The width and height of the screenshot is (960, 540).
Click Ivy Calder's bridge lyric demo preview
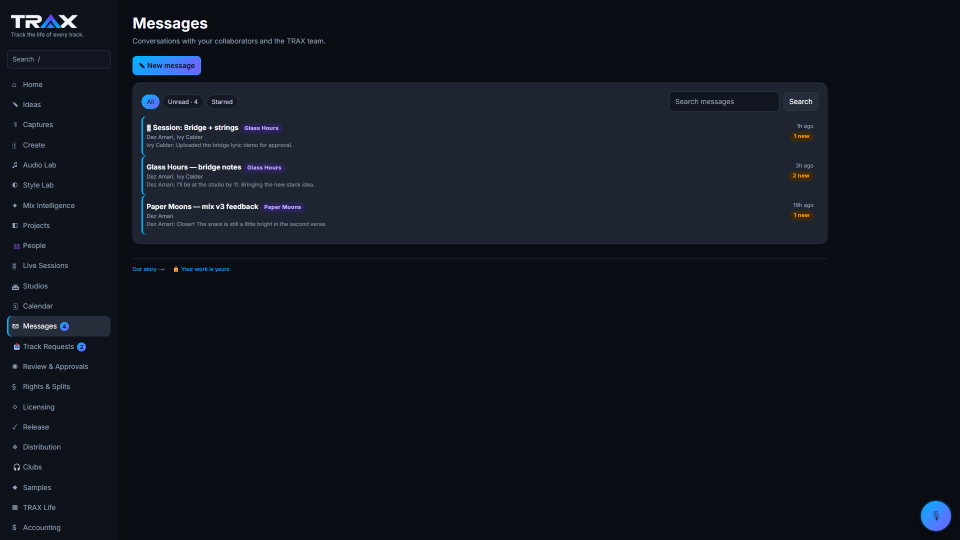[x=219, y=146]
